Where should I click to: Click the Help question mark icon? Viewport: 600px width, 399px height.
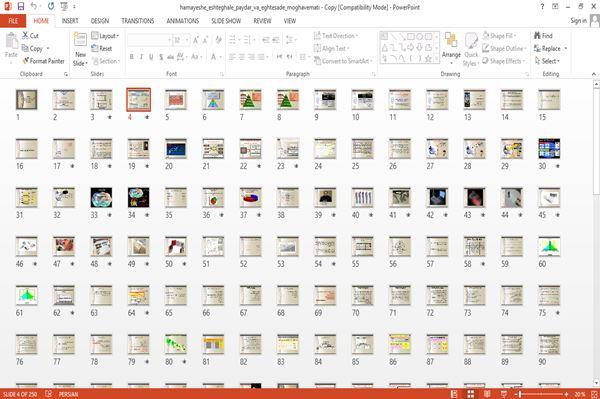pyautogui.click(x=542, y=7)
